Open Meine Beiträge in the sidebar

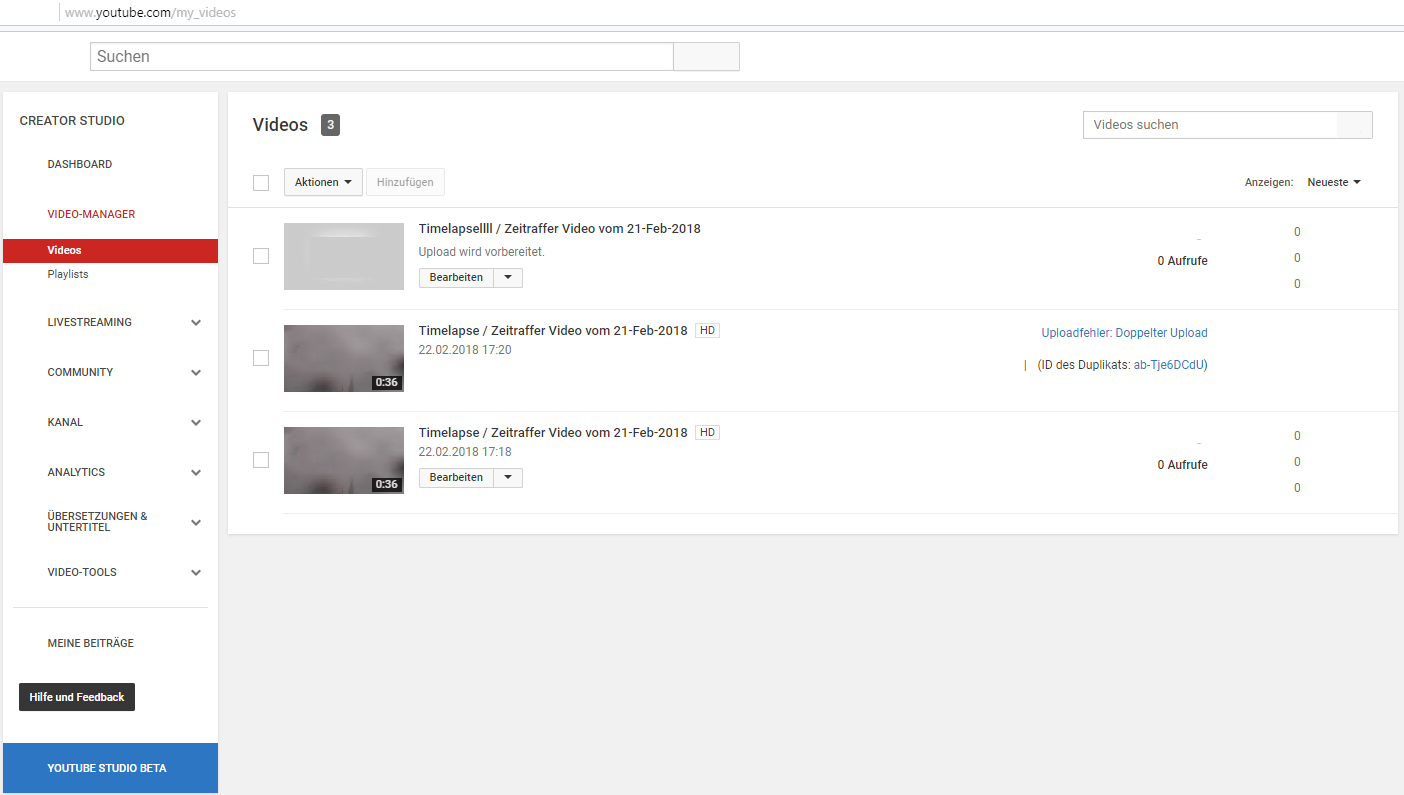(x=90, y=643)
